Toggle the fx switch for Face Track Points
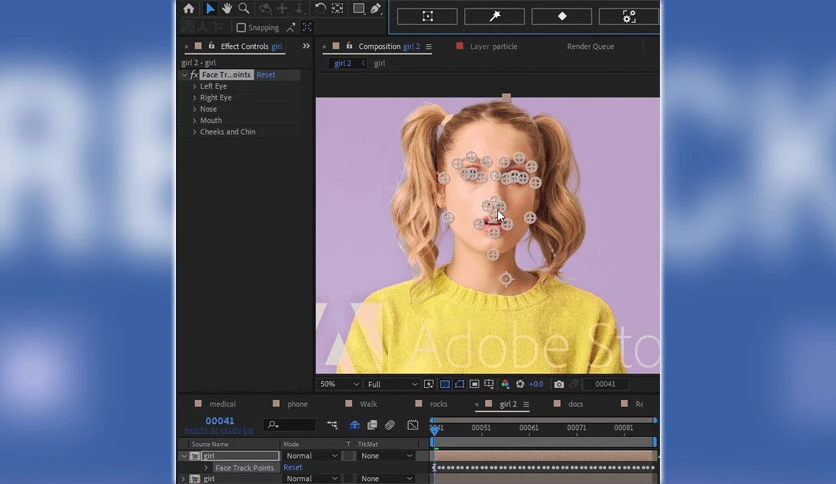The image size is (836, 484). tap(194, 75)
